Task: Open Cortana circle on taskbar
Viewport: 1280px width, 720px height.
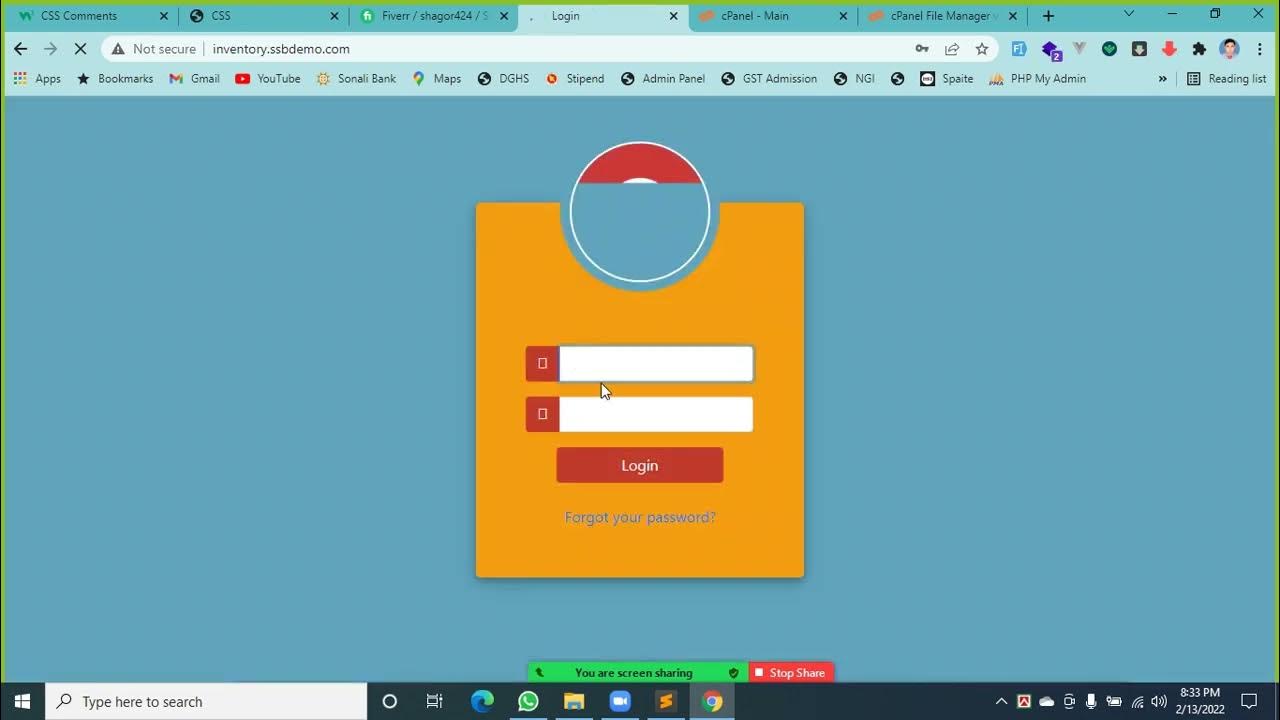Action: pos(390,701)
